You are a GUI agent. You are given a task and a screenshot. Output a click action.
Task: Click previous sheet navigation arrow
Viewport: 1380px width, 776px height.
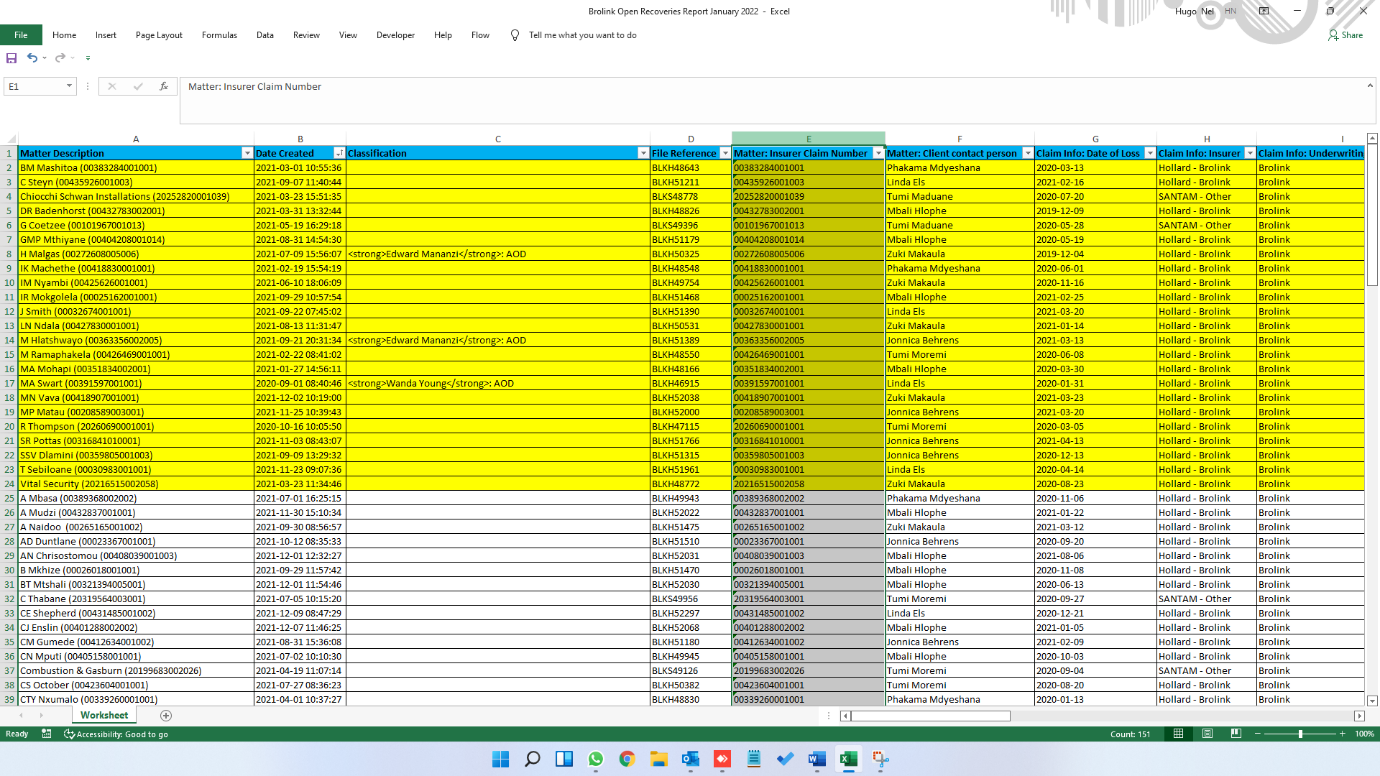(x=22, y=715)
